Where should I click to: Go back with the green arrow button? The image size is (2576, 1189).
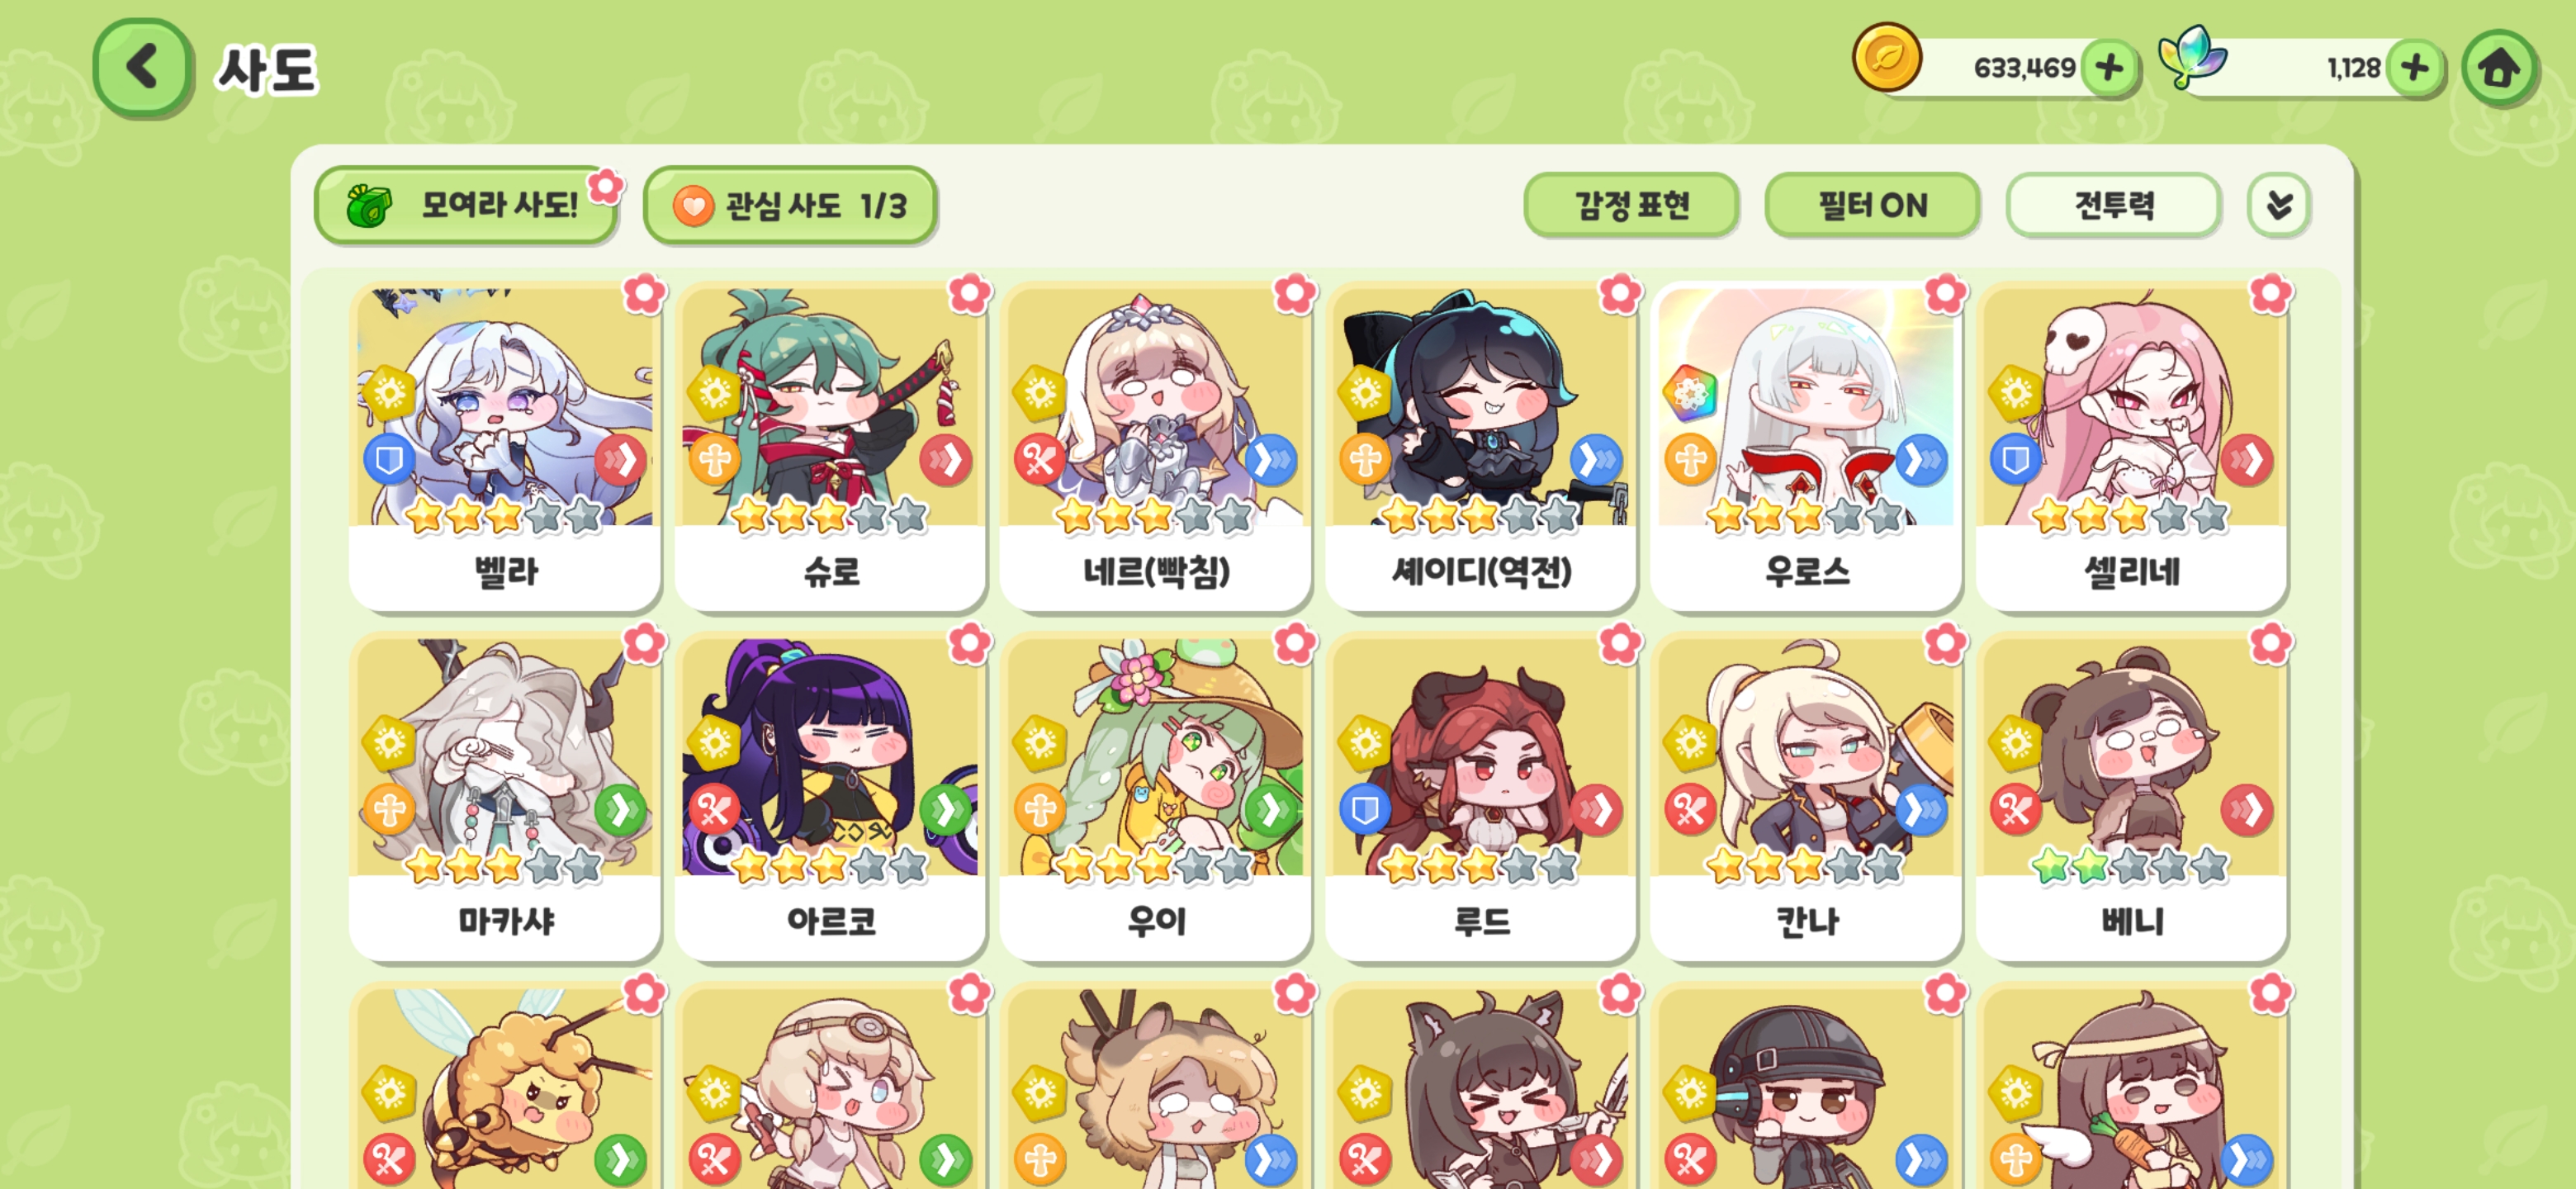tap(142, 69)
